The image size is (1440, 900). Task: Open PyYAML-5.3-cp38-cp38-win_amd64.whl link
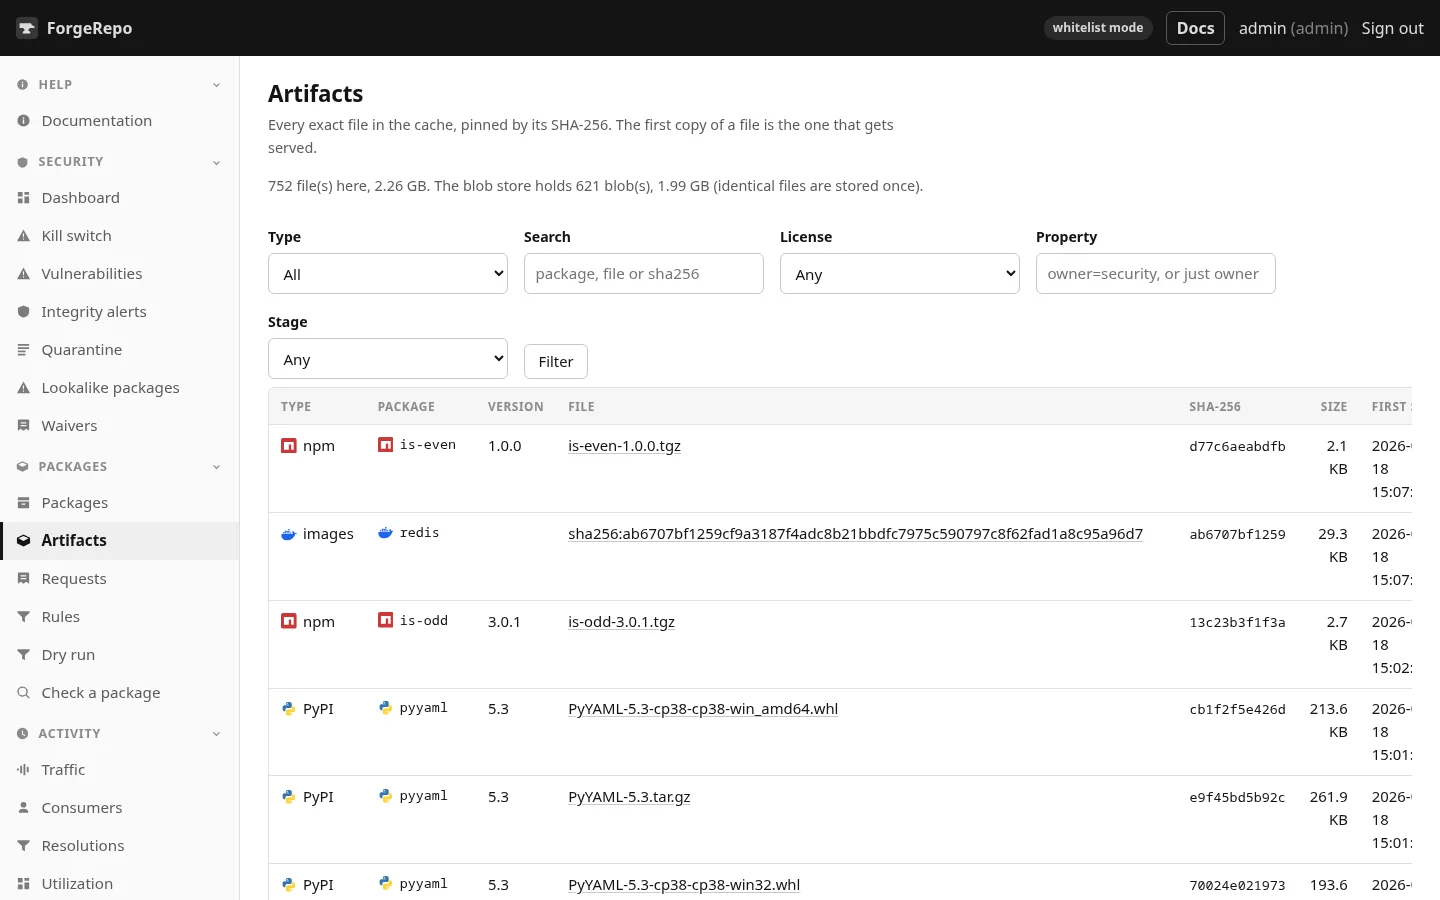(703, 709)
